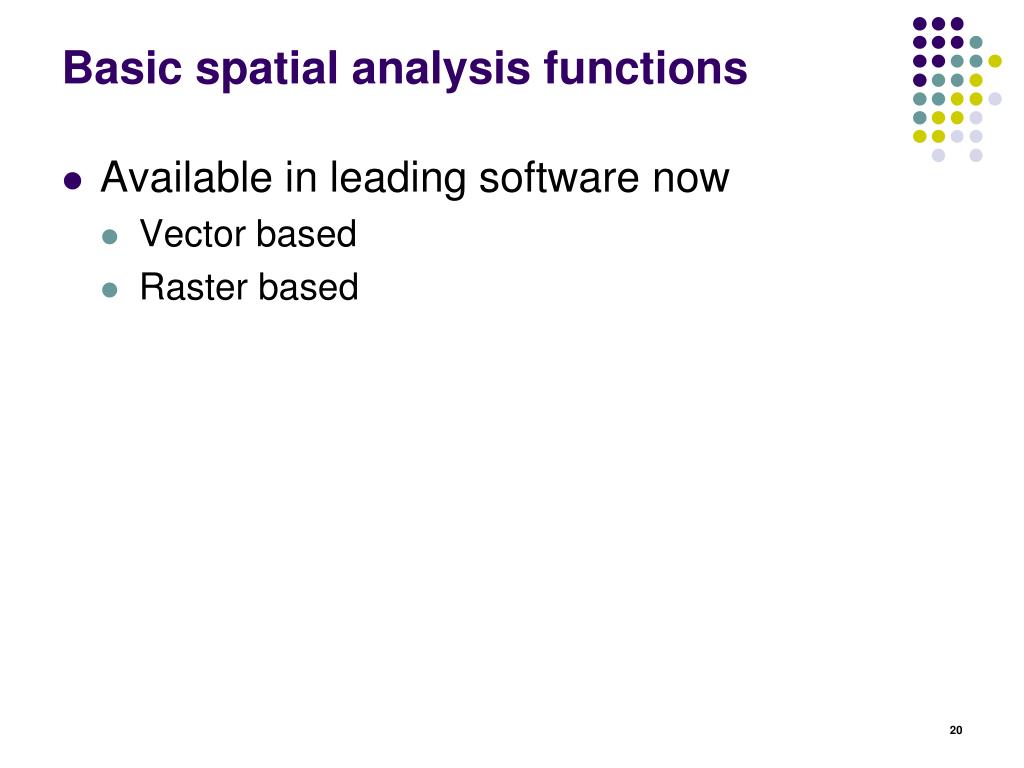This screenshot has width=1024, height=768.
Task: Click the teal bullet beside "Raster based"
Action: tap(110, 290)
